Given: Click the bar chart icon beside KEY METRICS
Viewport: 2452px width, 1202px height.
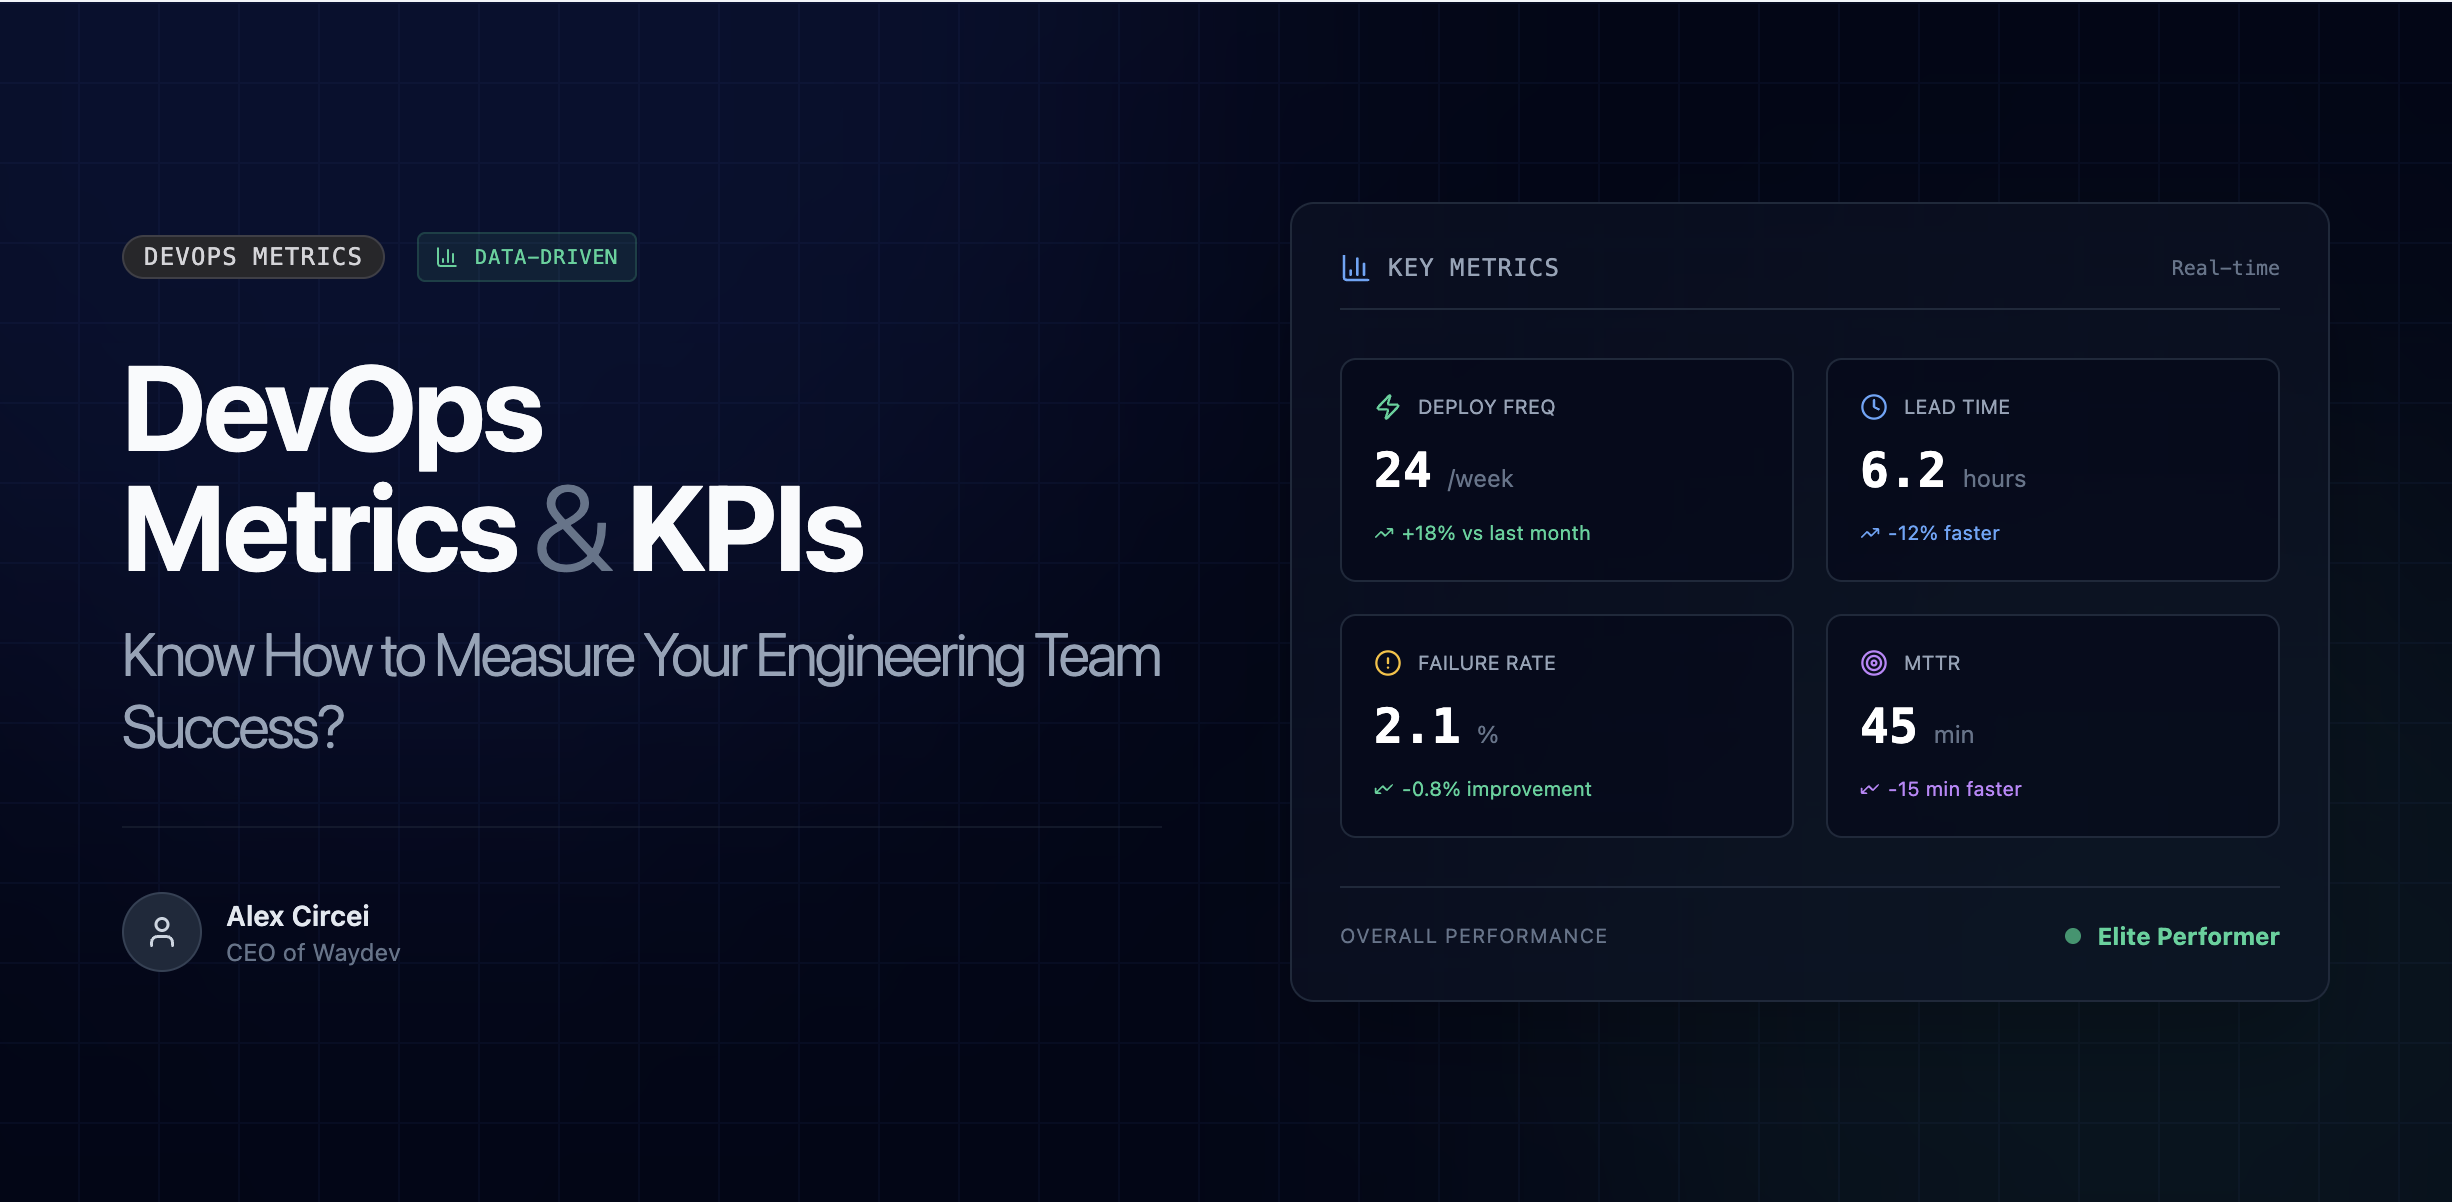Looking at the screenshot, I should tap(1356, 267).
